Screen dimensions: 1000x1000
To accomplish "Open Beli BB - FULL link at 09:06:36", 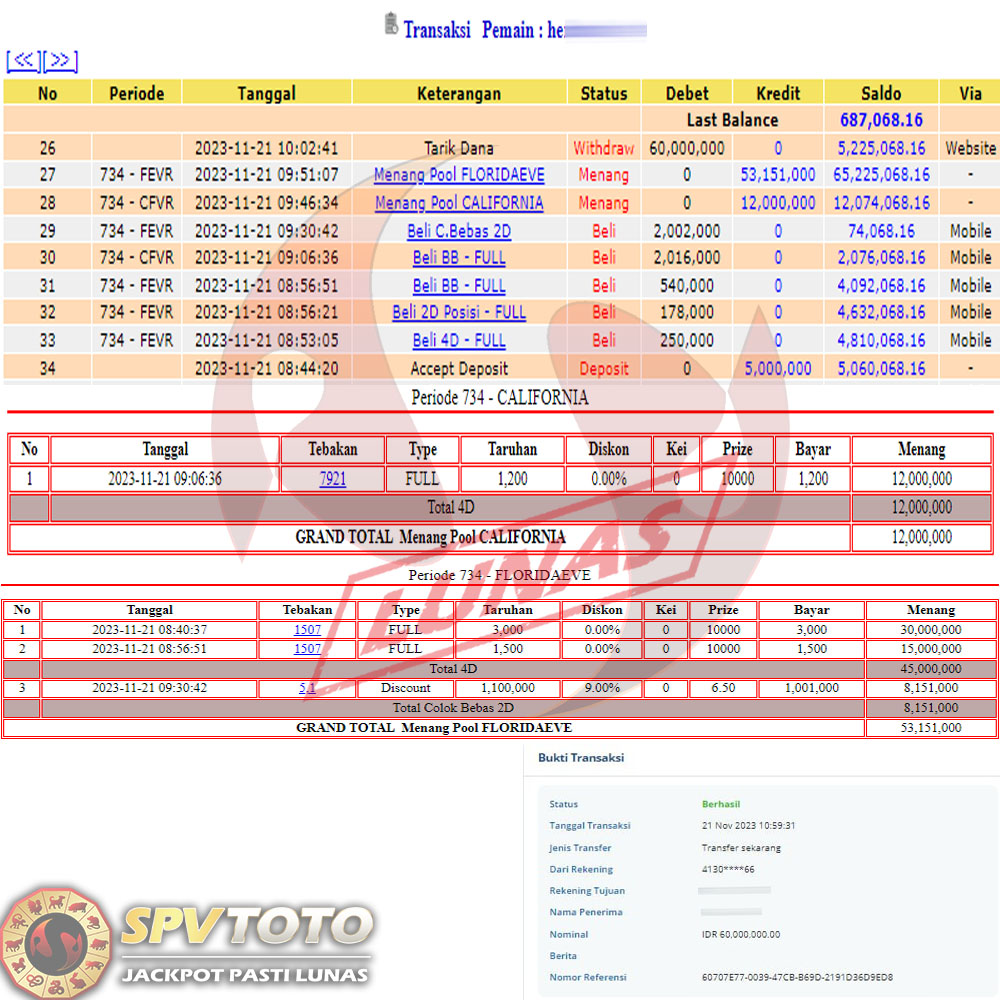I will 459,258.
